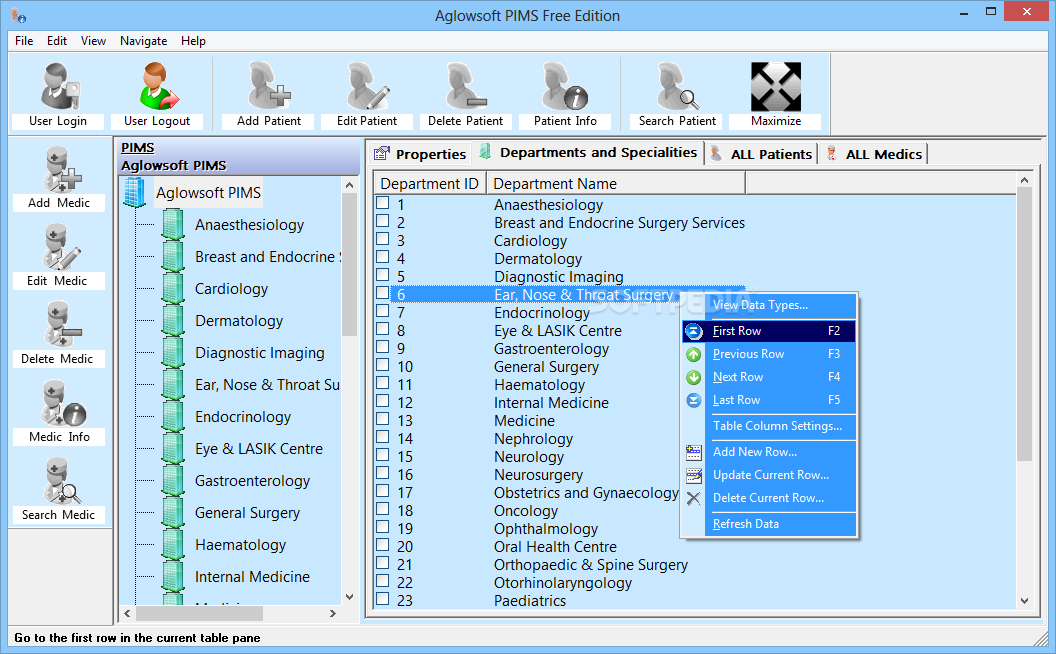The width and height of the screenshot is (1056, 654).
Task: Click the Dermatology building icon in tree
Action: click(173, 321)
